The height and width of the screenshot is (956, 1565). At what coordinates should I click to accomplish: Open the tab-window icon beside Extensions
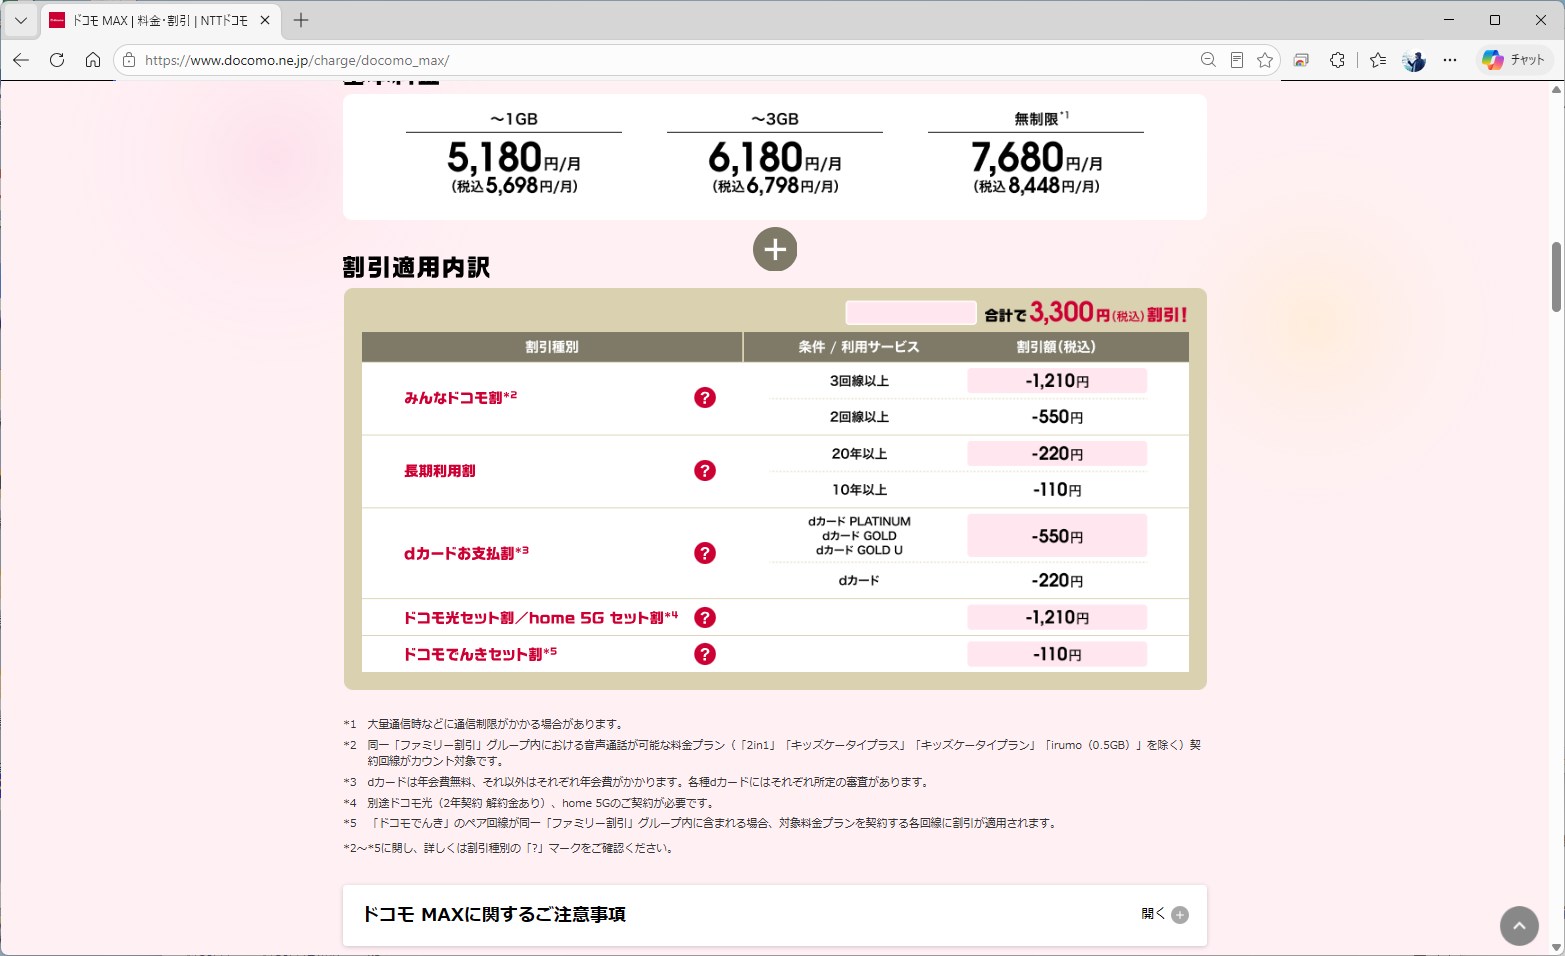coord(1301,60)
